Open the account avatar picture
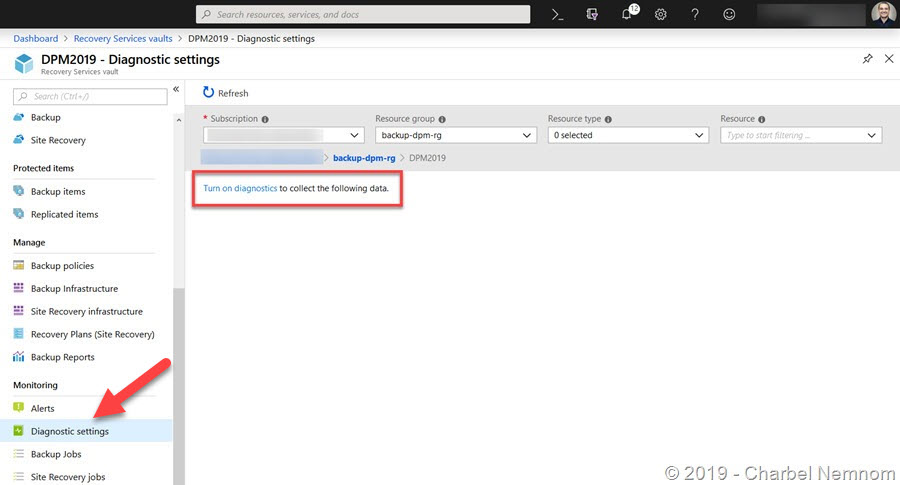This screenshot has width=900, height=485. tap(884, 14)
